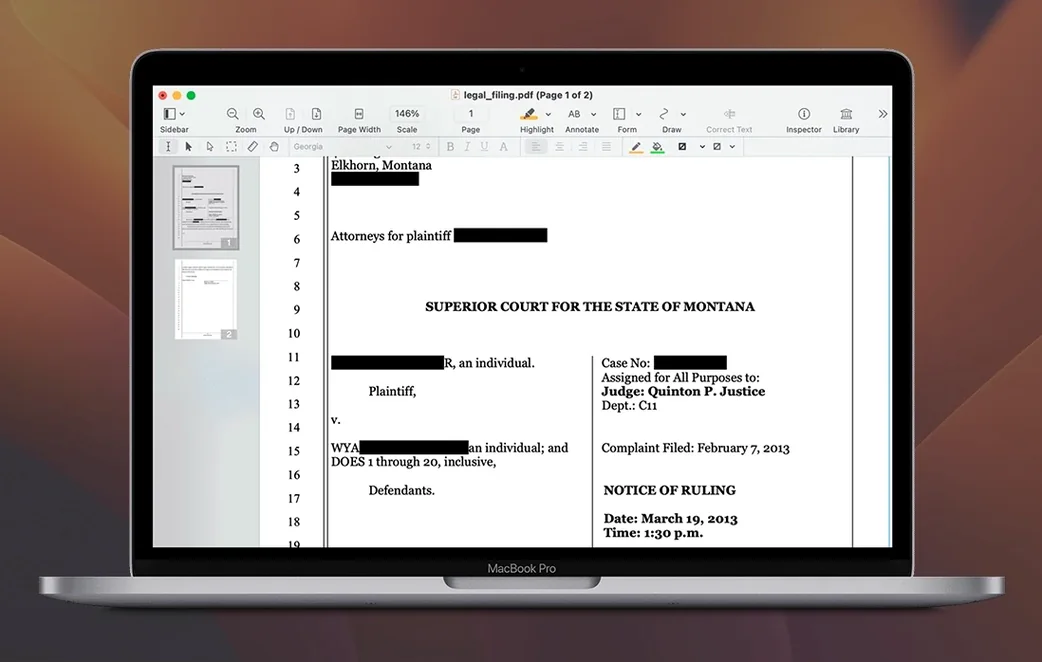The height and width of the screenshot is (662, 1042).
Task: Click the 'Elkhorn, Montana' text
Action: coord(381,165)
